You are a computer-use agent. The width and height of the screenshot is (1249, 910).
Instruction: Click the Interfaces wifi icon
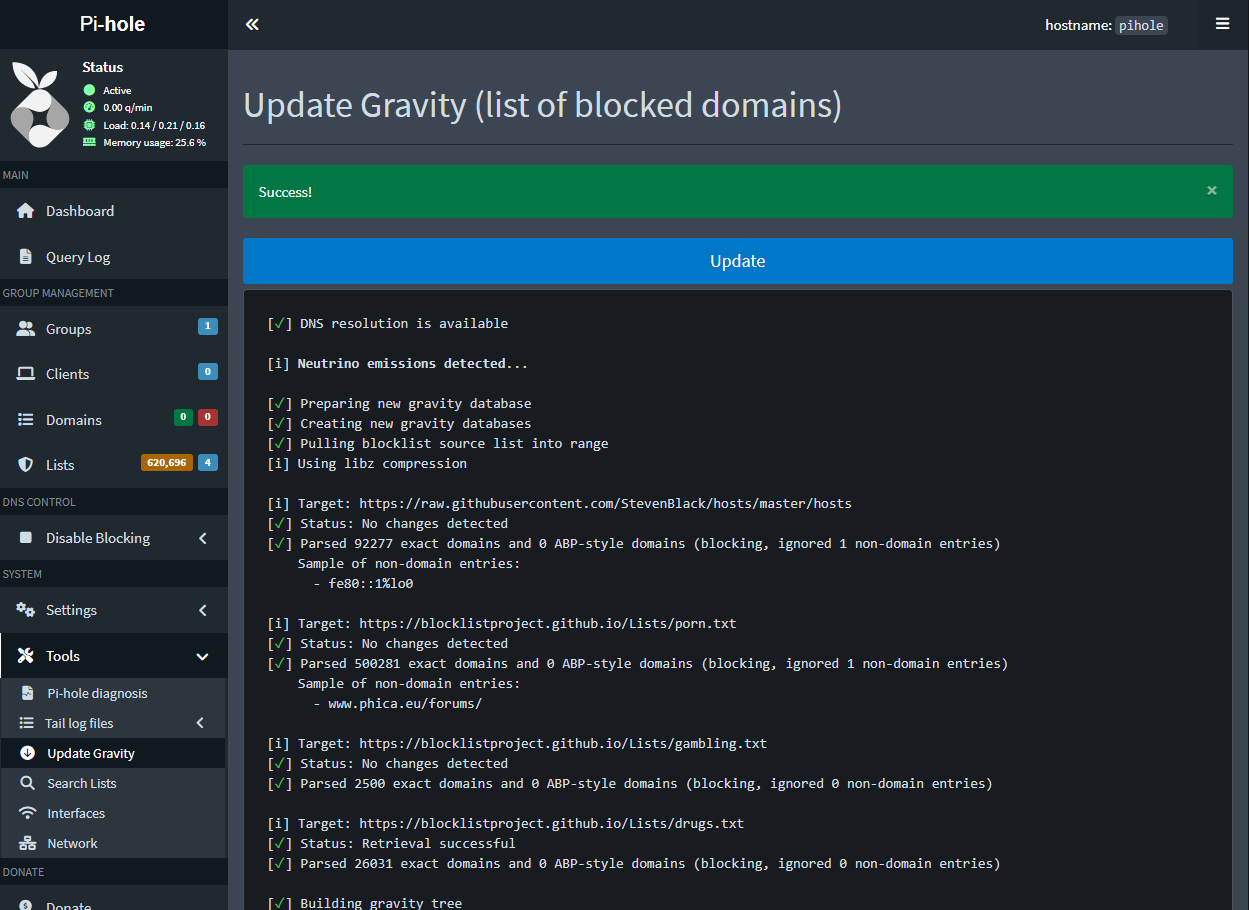point(27,813)
